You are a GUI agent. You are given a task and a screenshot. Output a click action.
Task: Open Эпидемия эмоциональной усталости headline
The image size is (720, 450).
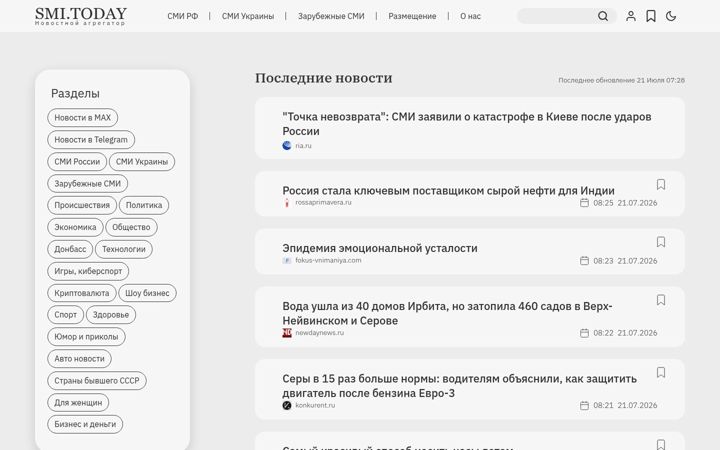pyautogui.click(x=380, y=248)
